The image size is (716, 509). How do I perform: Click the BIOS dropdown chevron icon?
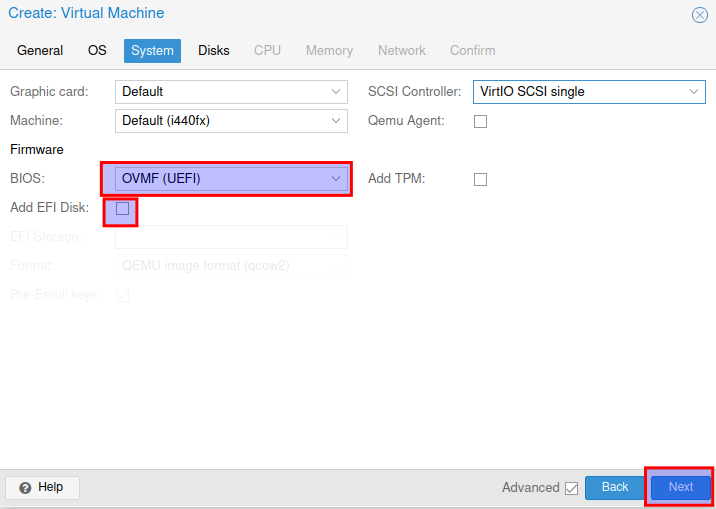[337, 179]
